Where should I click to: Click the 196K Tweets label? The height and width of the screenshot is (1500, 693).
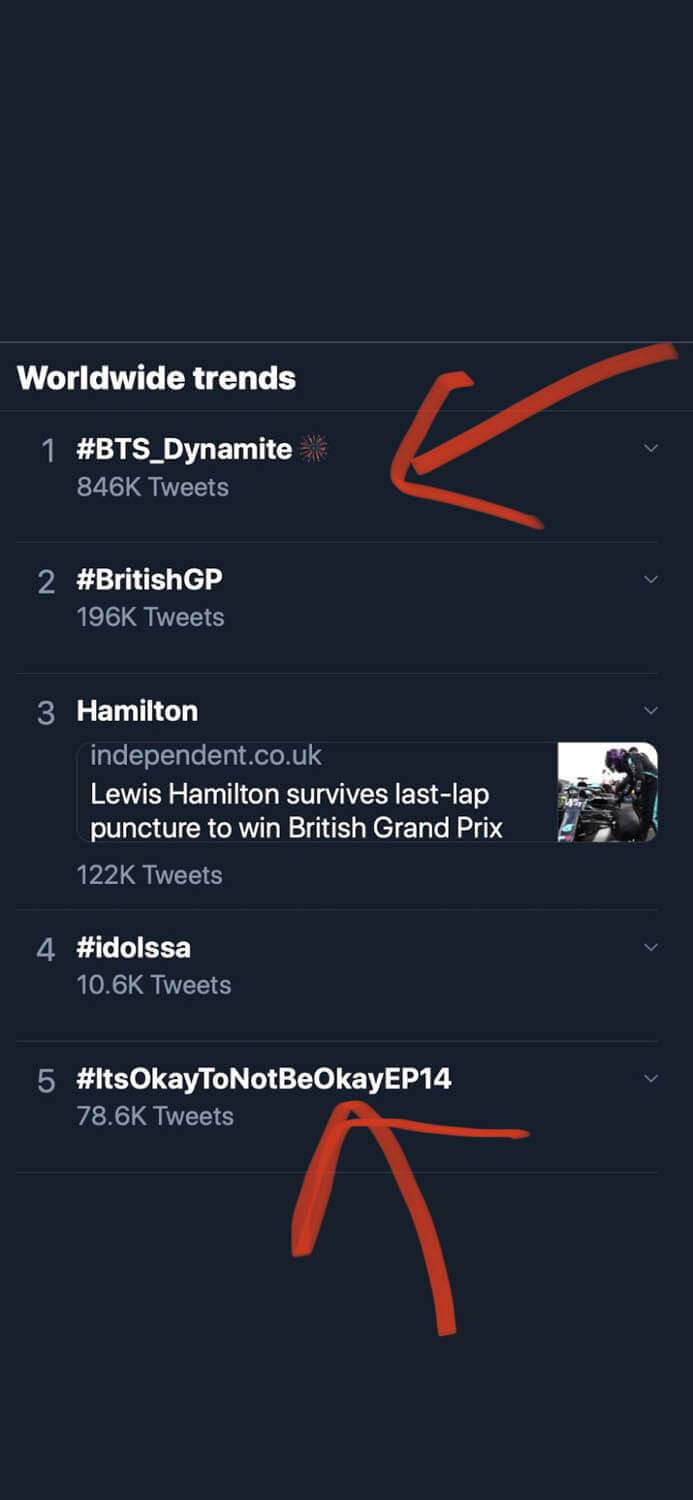tap(152, 617)
